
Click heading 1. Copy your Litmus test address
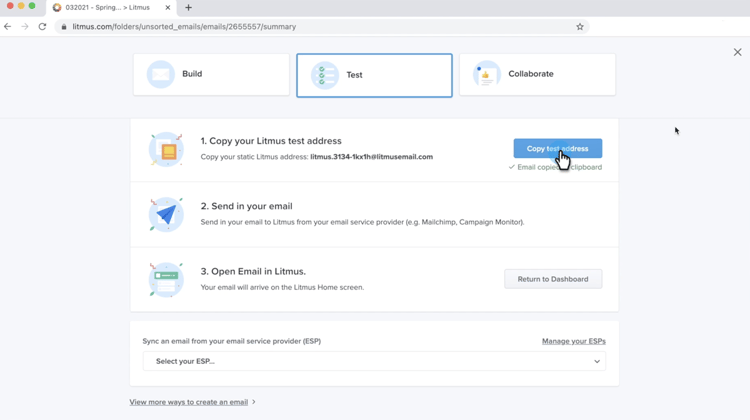click(x=271, y=141)
